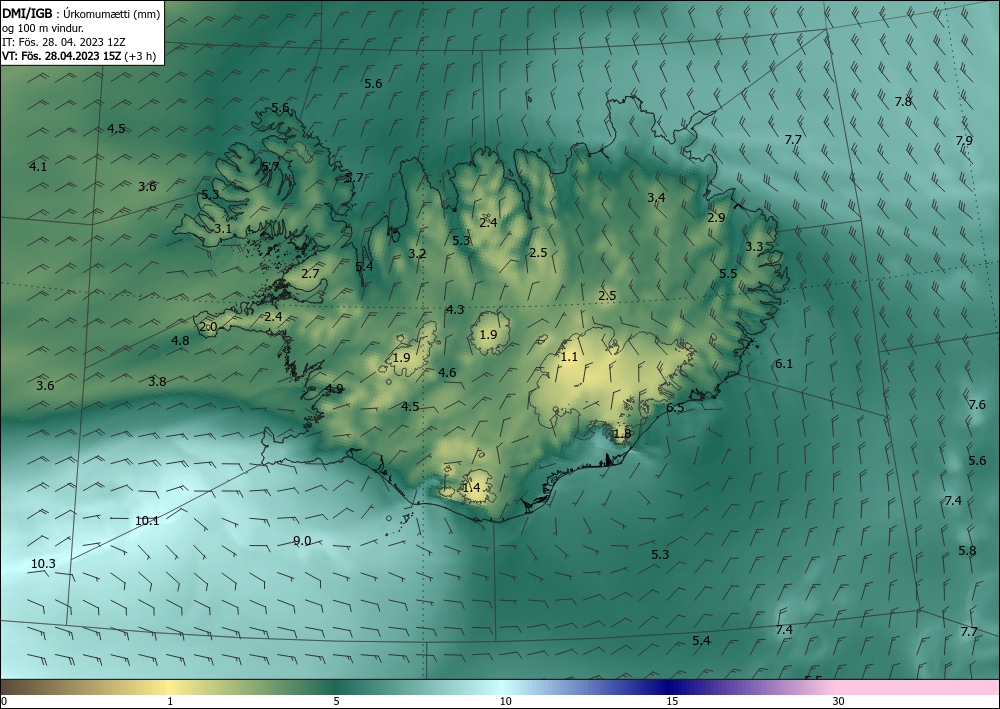The height and width of the screenshot is (709, 1000).
Task: Click the 3.1 value in the Westfjords
Action: pyautogui.click(x=223, y=228)
